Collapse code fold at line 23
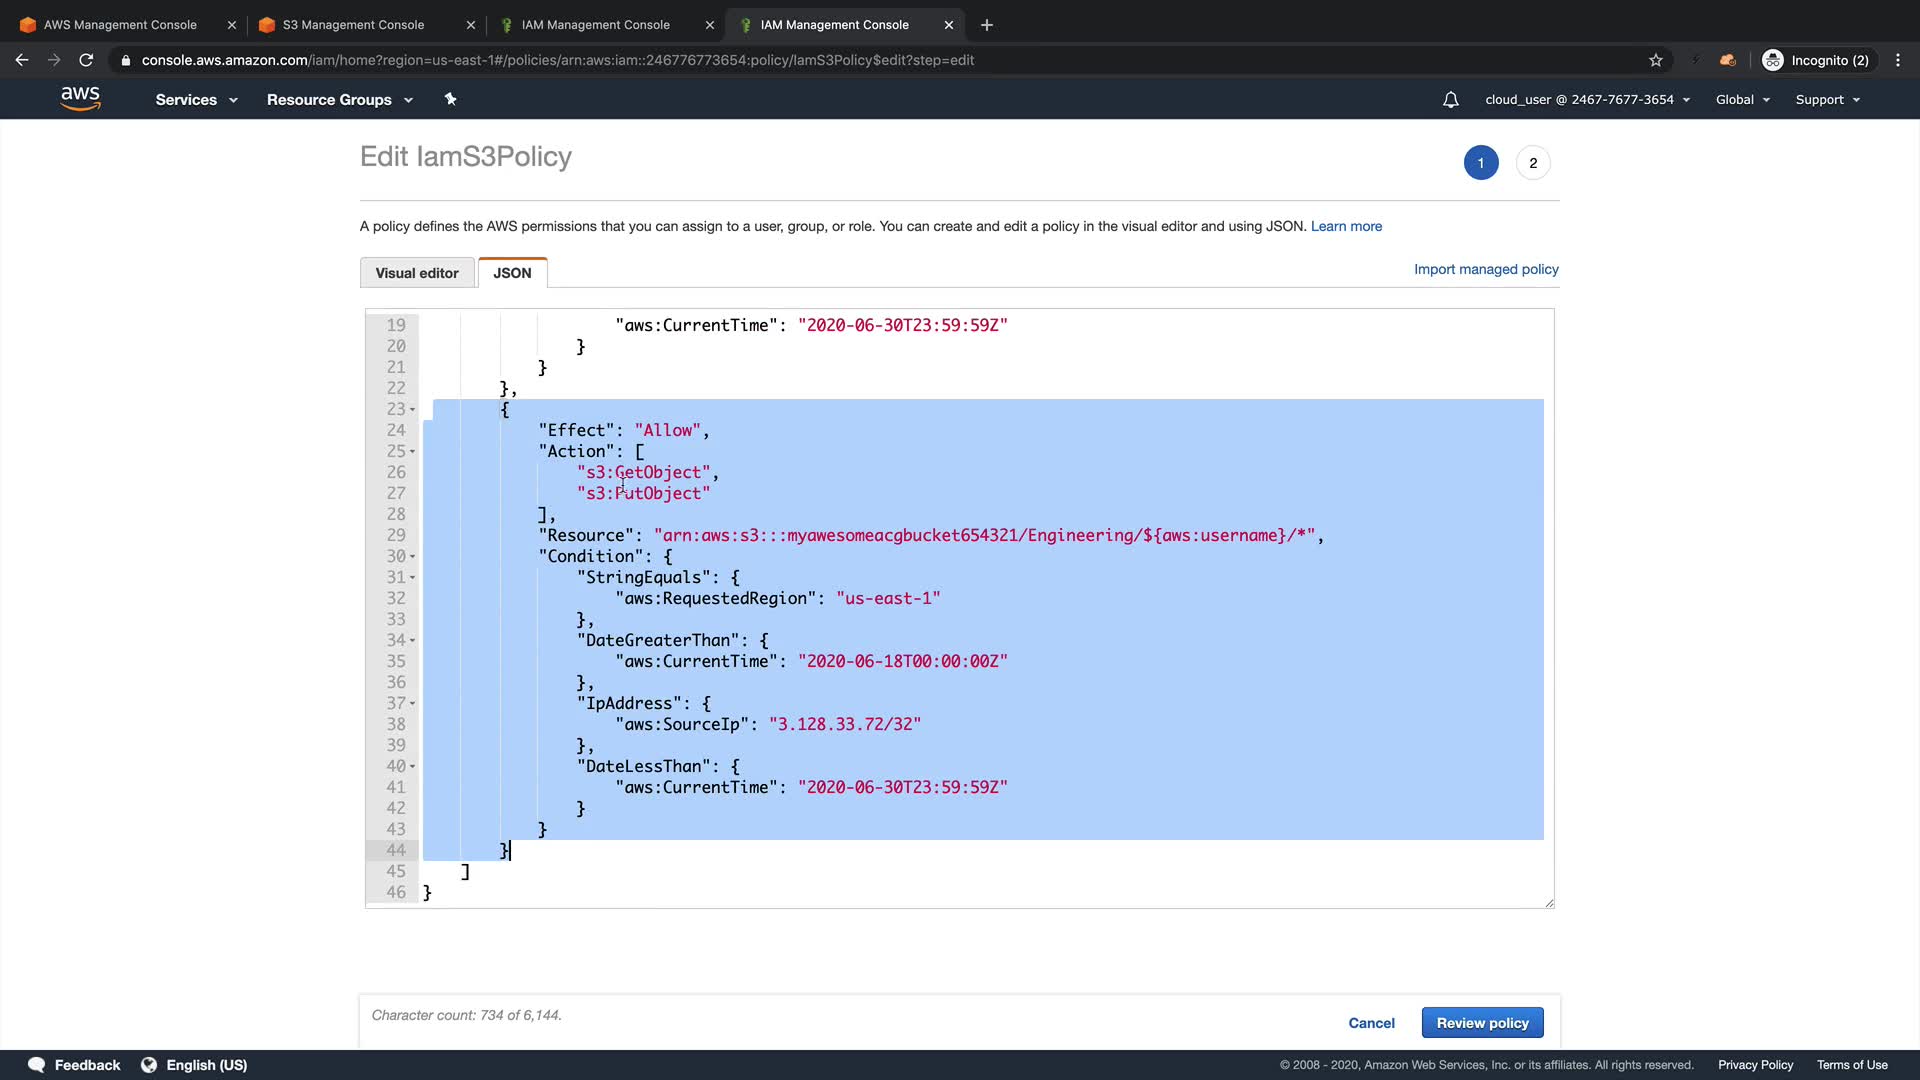This screenshot has height=1080, width=1920. (412, 410)
